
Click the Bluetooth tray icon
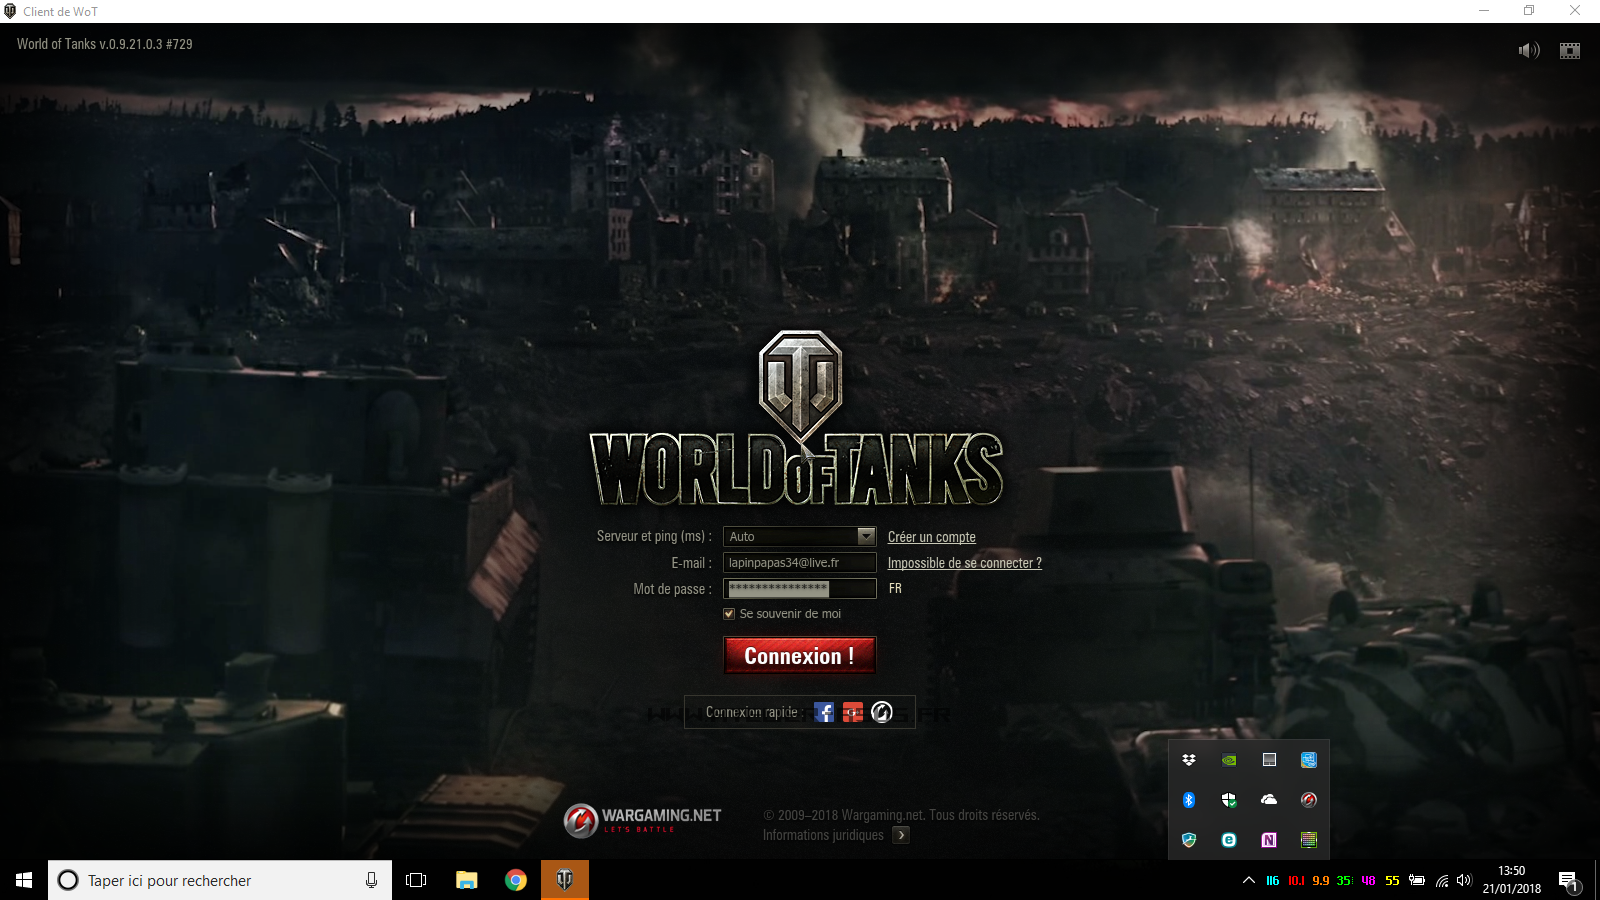(x=1189, y=800)
